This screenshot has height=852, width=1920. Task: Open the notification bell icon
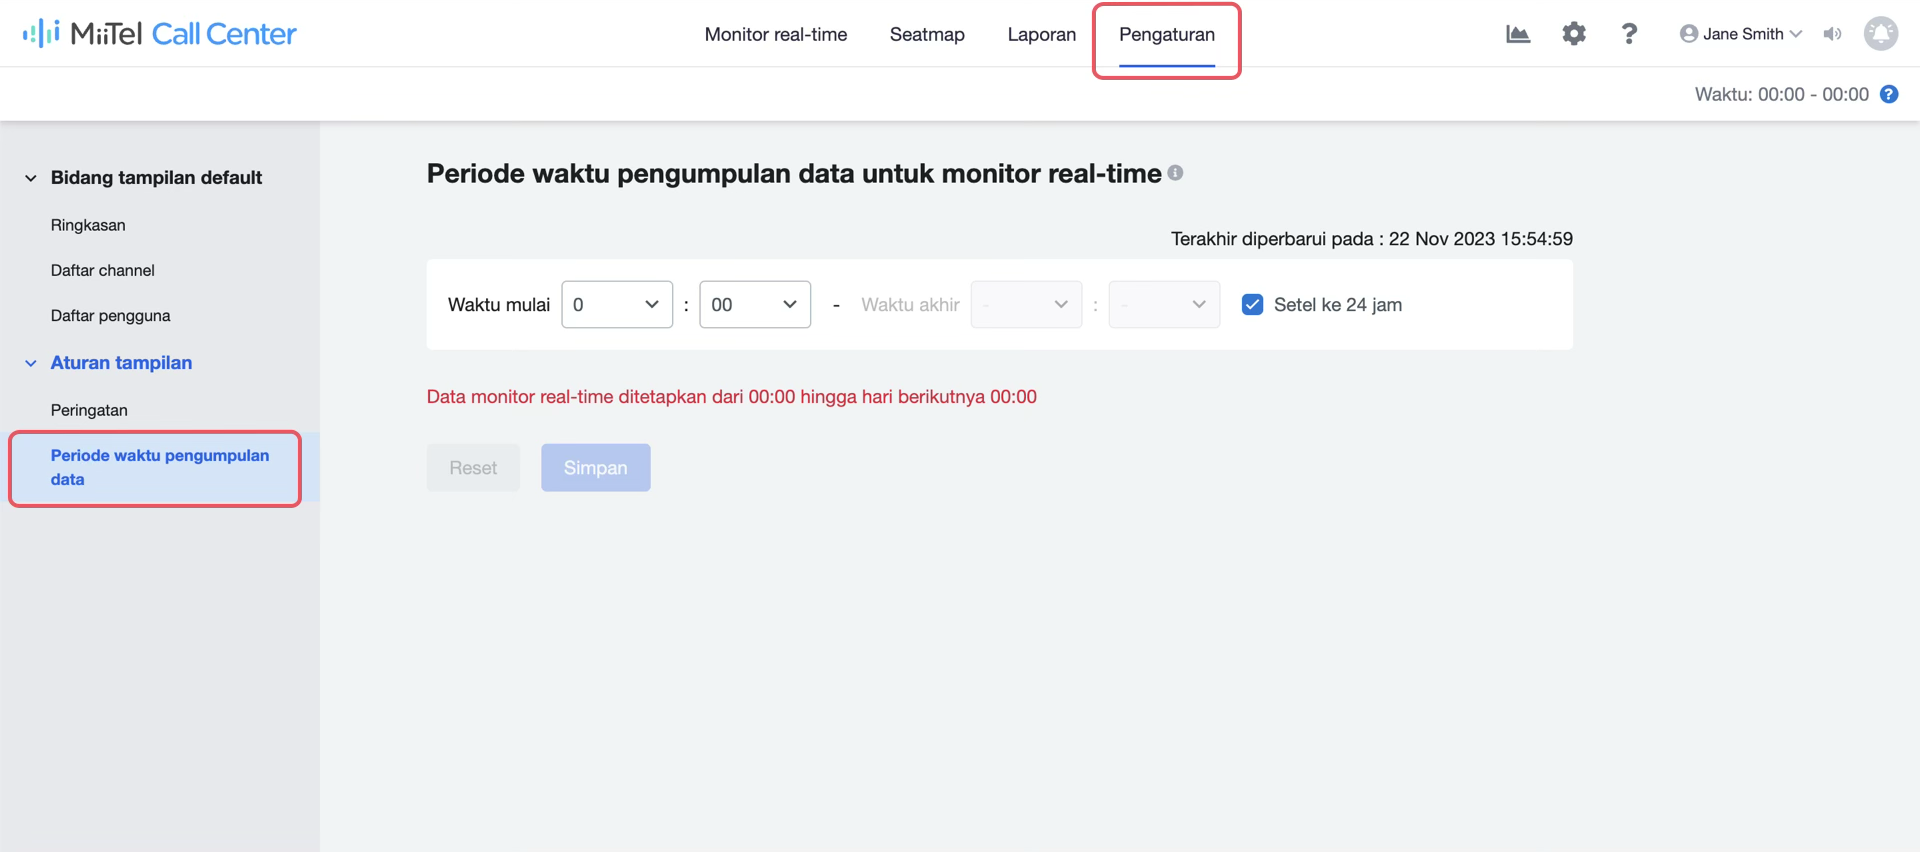pos(1881,33)
